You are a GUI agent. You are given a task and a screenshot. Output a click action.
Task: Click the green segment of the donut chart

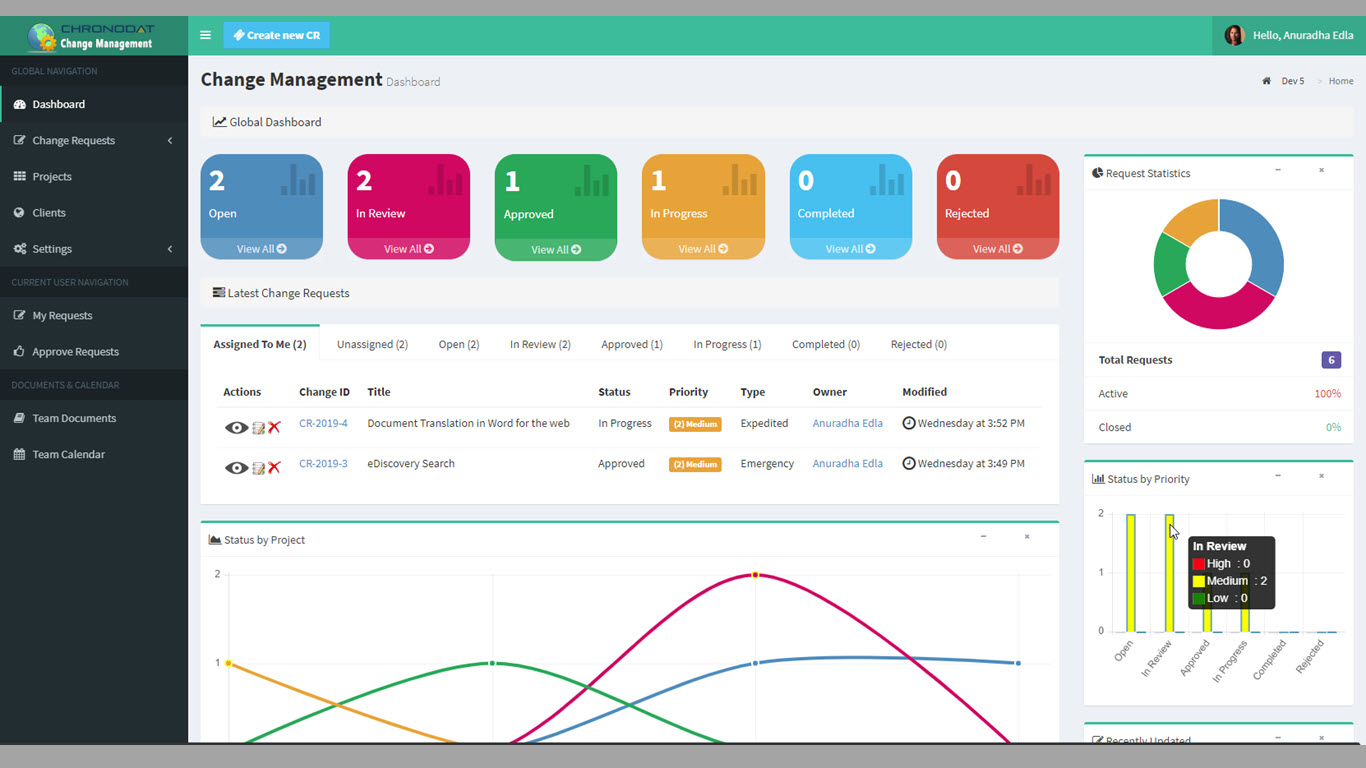(1169, 264)
